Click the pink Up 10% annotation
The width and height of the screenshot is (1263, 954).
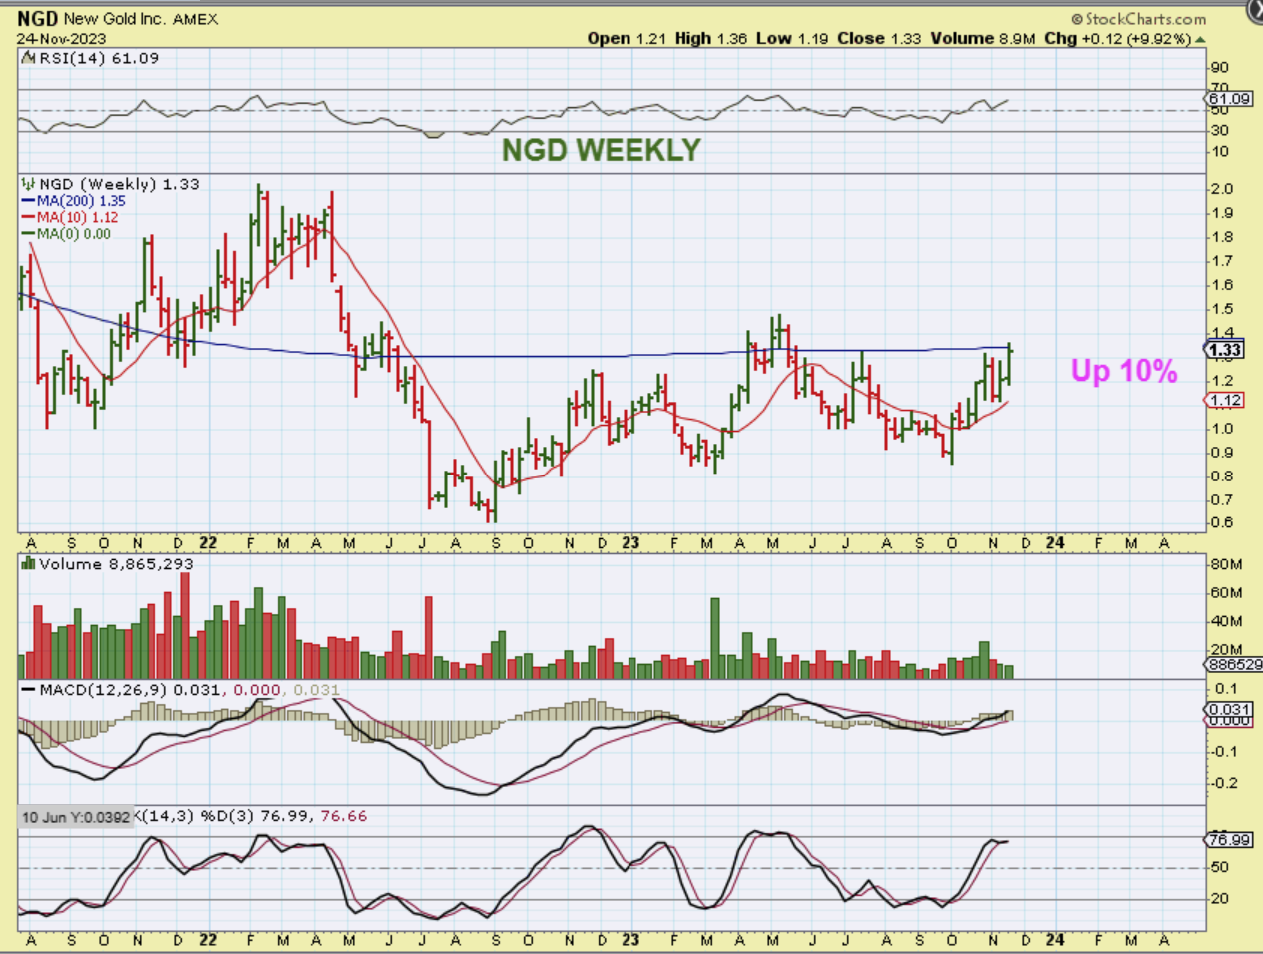pos(1124,371)
